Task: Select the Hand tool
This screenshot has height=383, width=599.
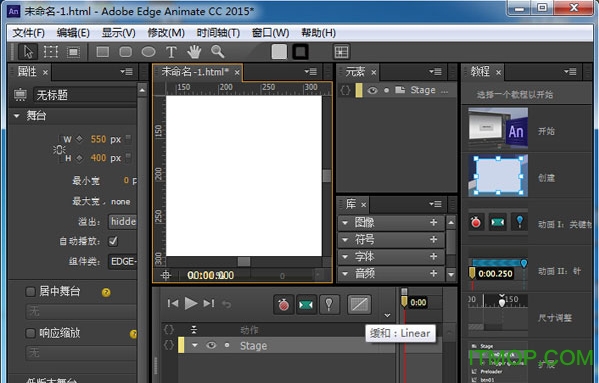Action: pos(194,52)
